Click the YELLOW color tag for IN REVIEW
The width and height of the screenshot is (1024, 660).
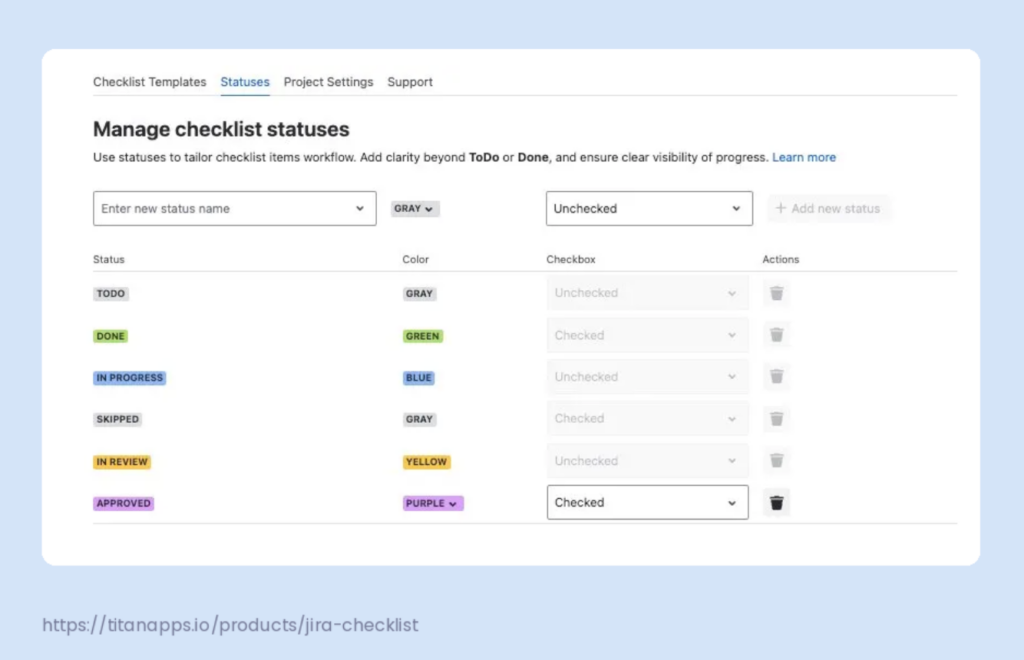point(426,462)
